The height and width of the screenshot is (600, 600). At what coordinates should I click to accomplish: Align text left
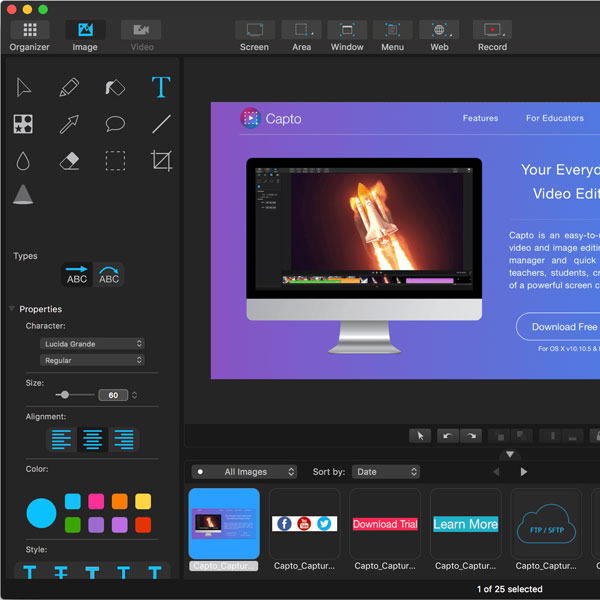[x=61, y=440]
